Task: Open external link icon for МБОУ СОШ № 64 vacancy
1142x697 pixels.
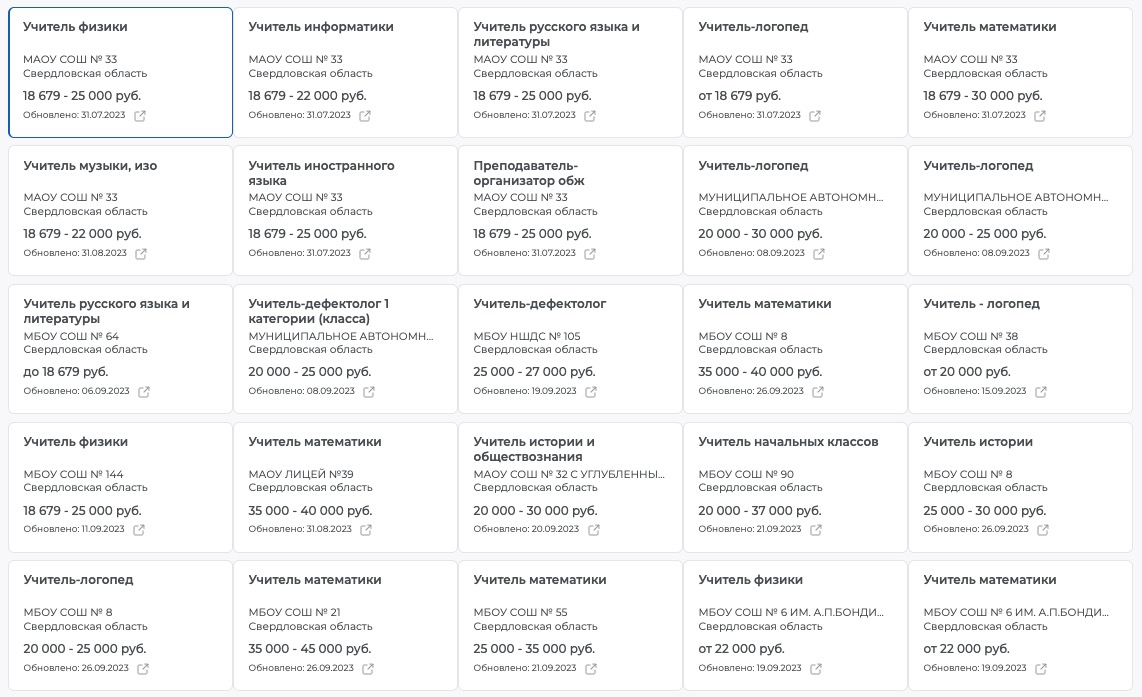Action: pos(144,392)
